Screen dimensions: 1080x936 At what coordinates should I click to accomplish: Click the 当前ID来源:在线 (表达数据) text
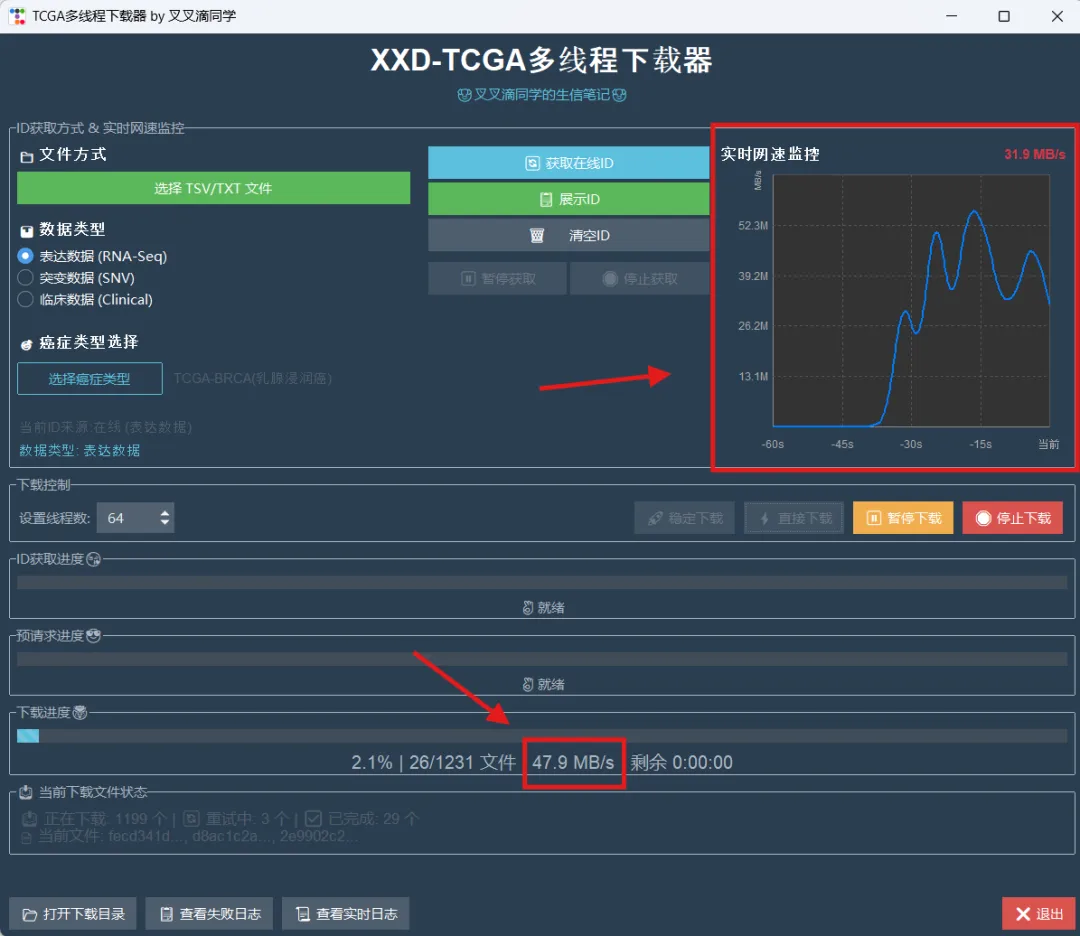(x=105, y=427)
